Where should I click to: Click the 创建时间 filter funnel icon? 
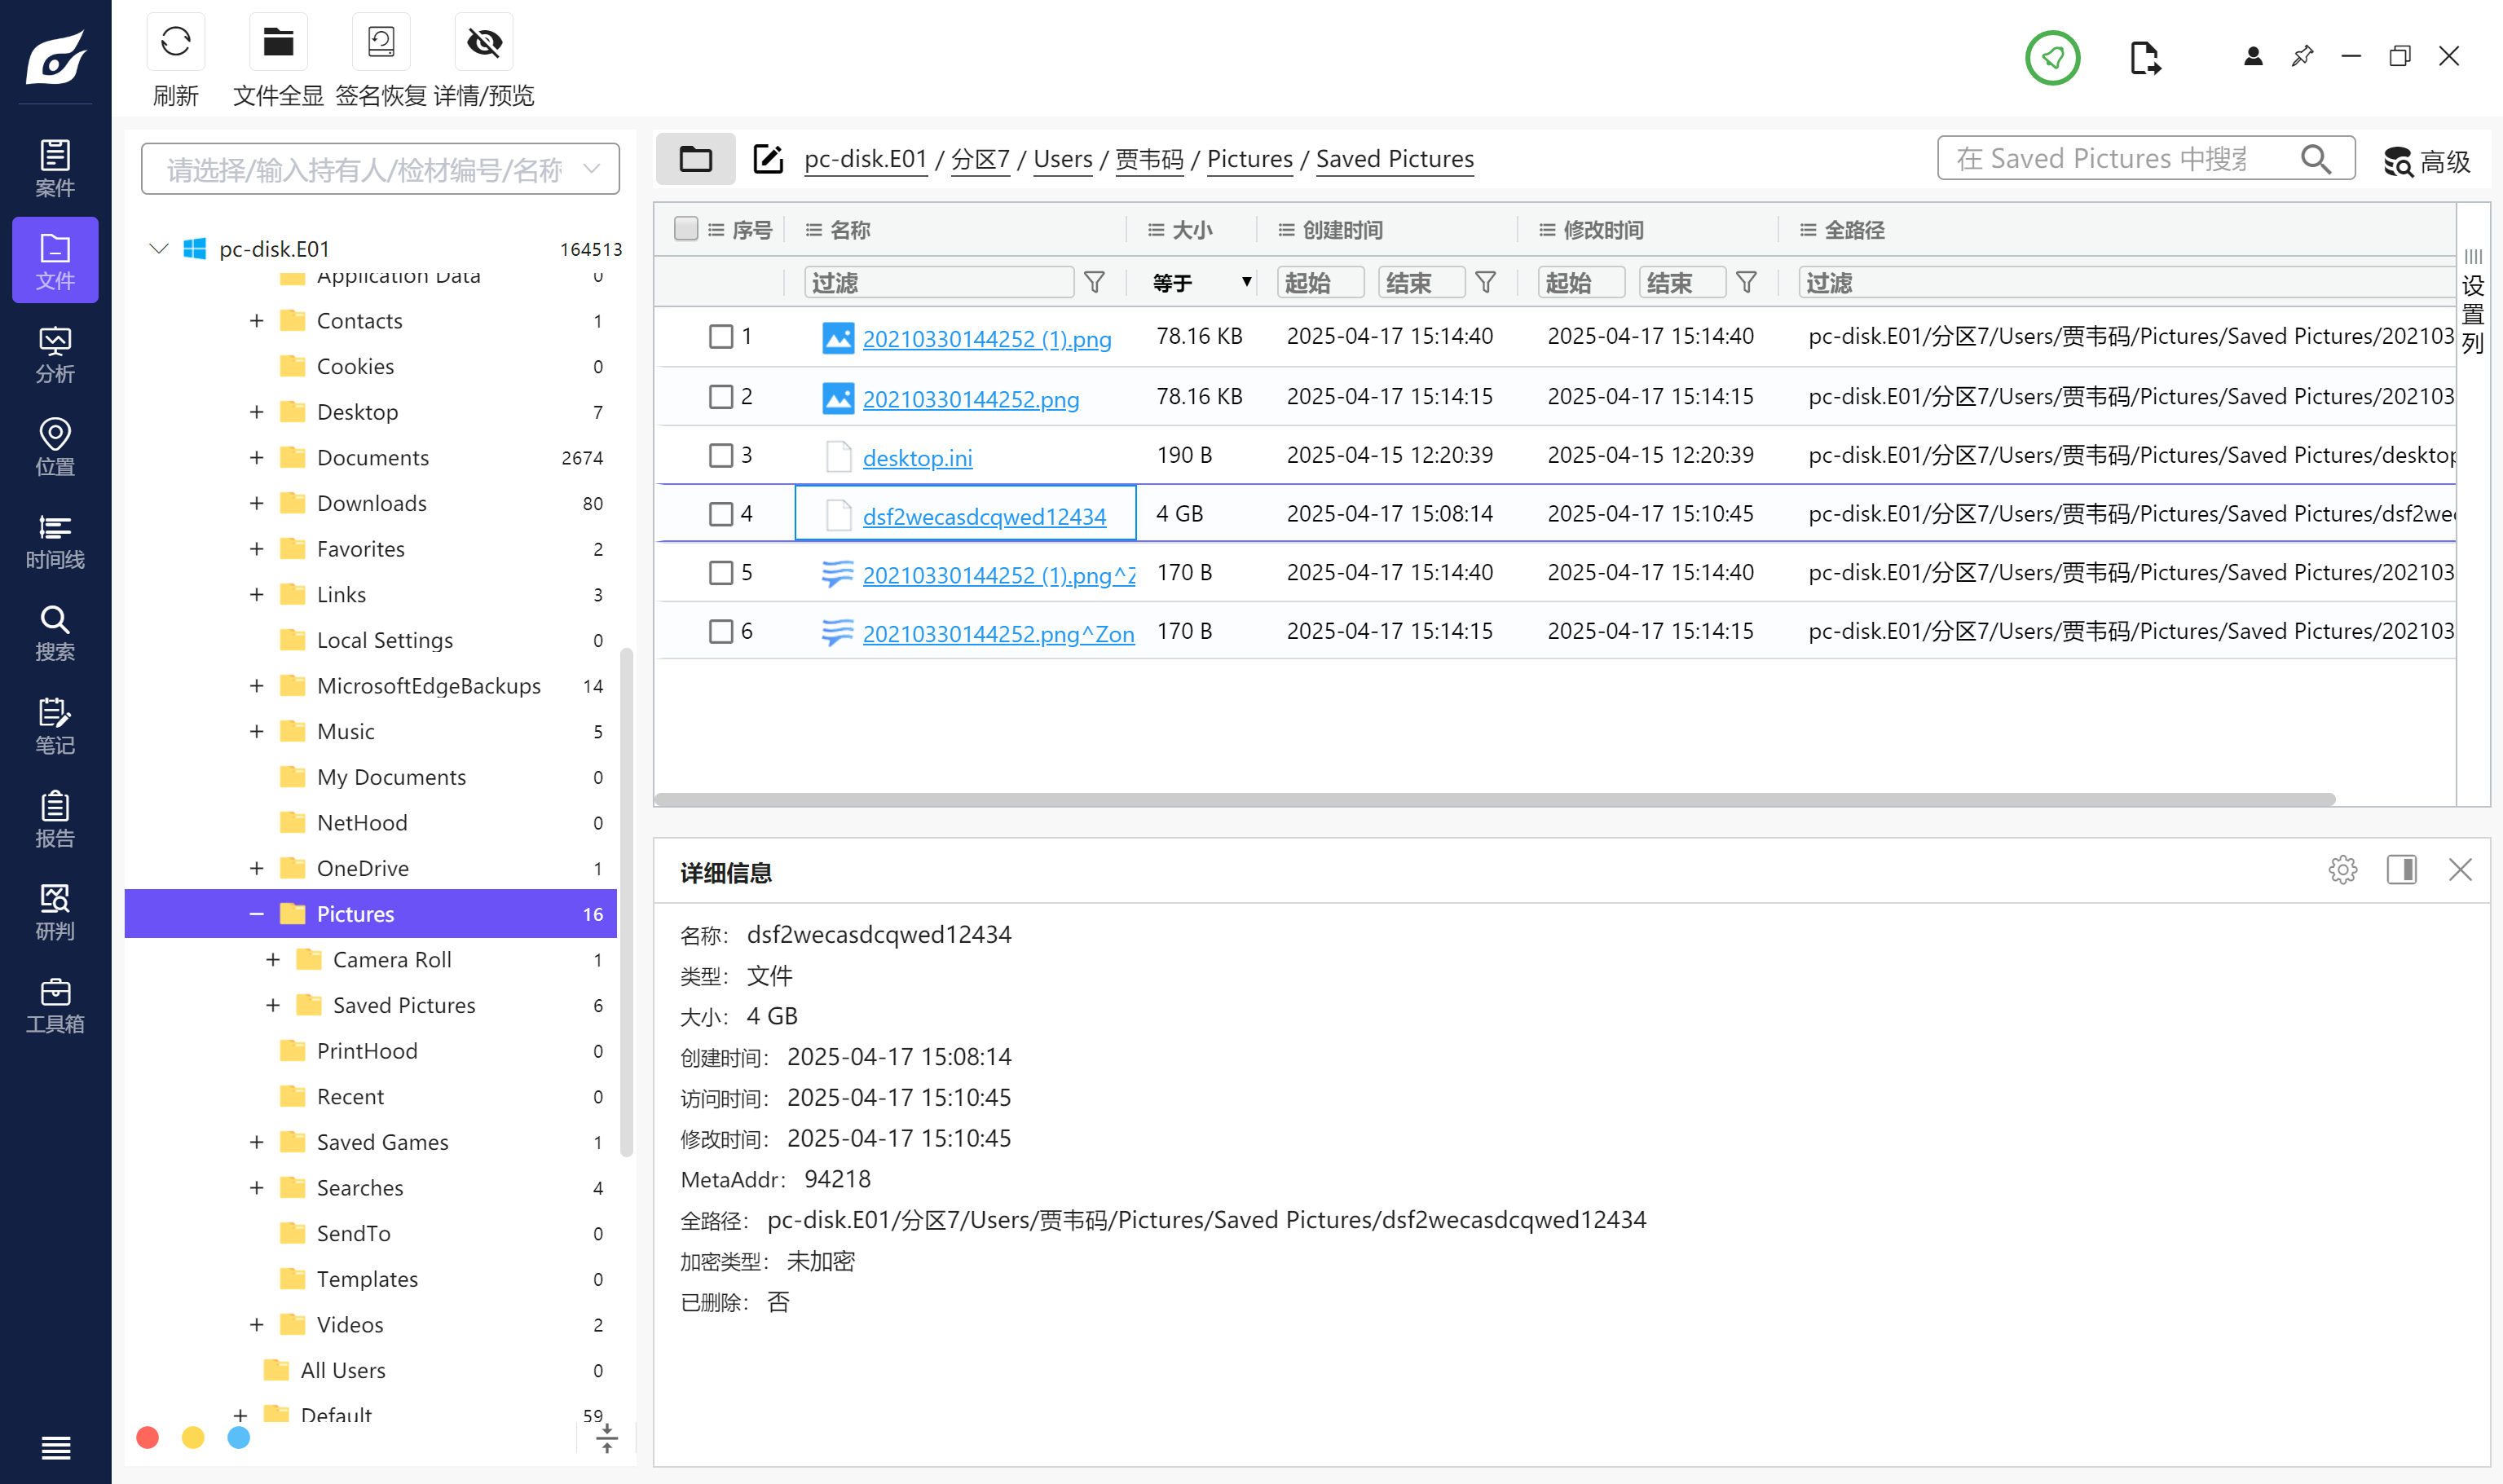pyautogui.click(x=1485, y=282)
